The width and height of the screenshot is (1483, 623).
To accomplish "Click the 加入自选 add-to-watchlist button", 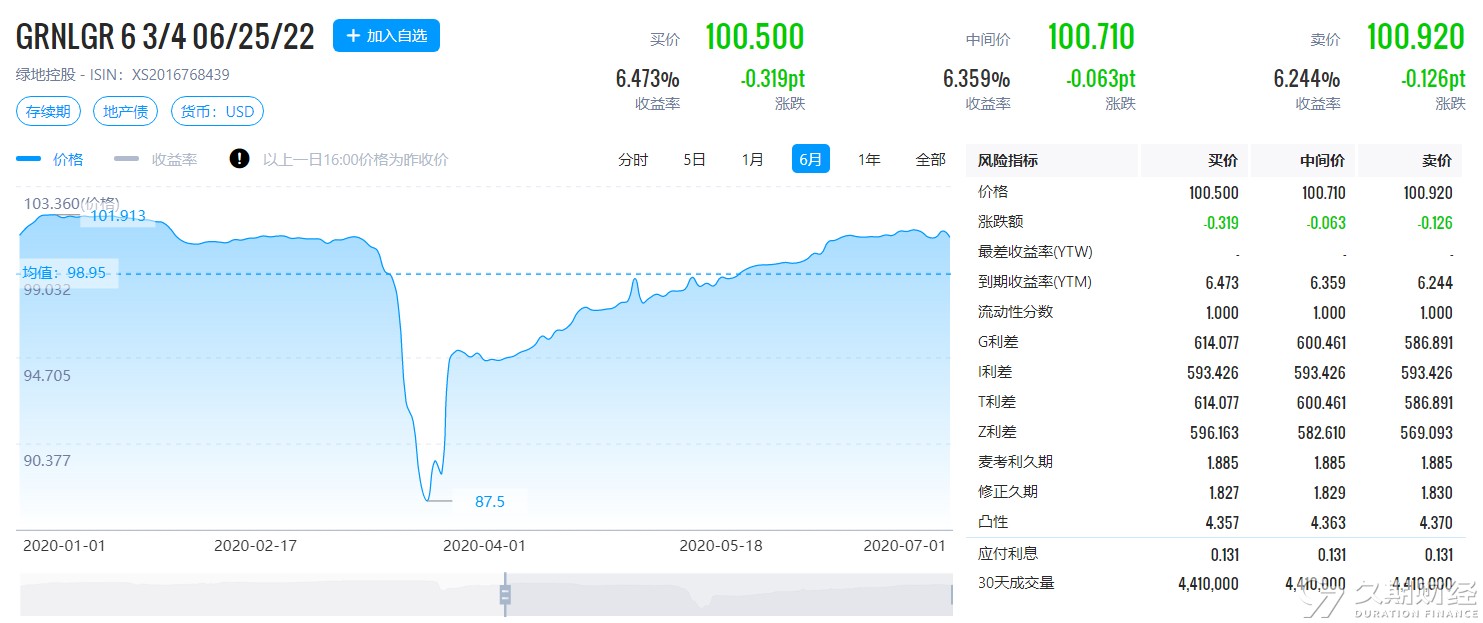I will pos(386,36).
